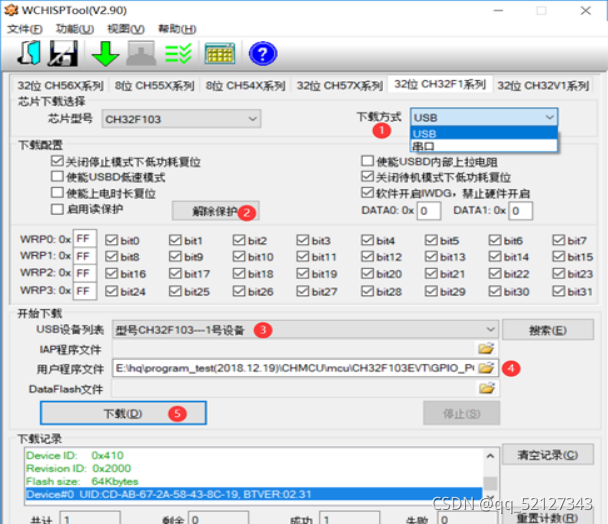608x524 pixels.
Task: Click the 解除保护 button
Action: [216, 211]
